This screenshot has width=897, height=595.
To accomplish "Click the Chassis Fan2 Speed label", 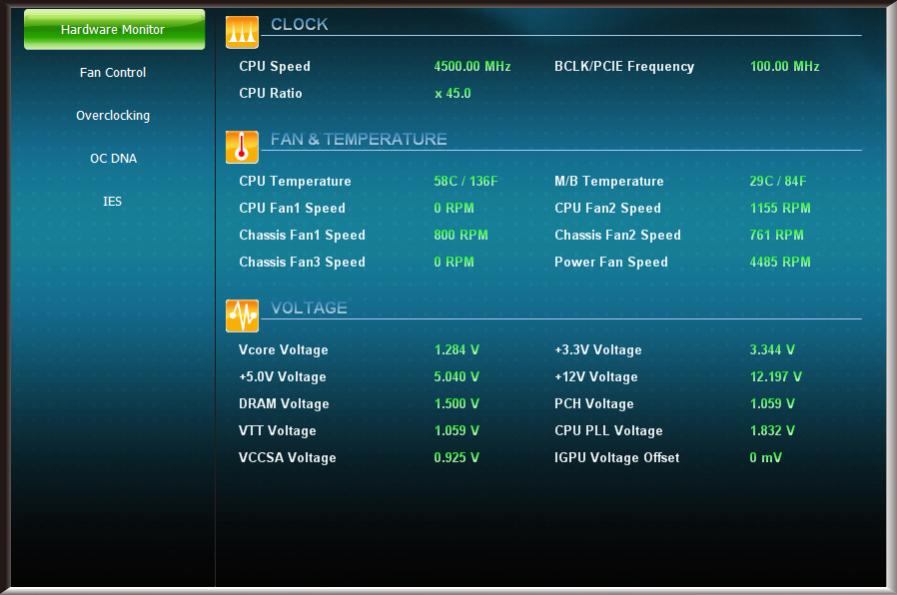I will [617, 235].
